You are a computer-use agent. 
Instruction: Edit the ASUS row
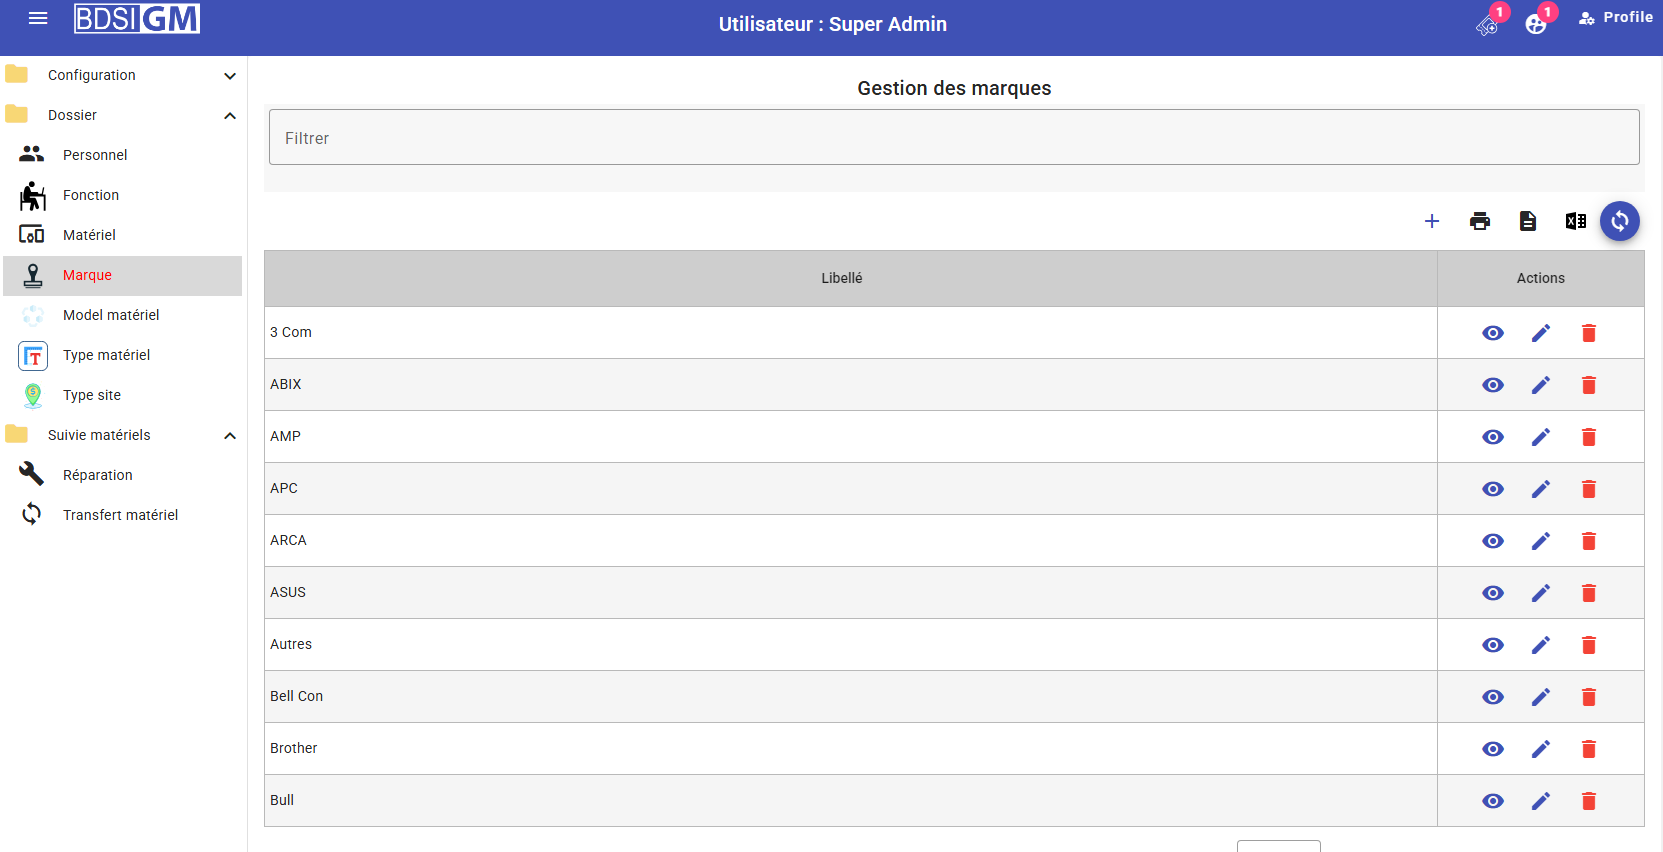[1541, 593]
